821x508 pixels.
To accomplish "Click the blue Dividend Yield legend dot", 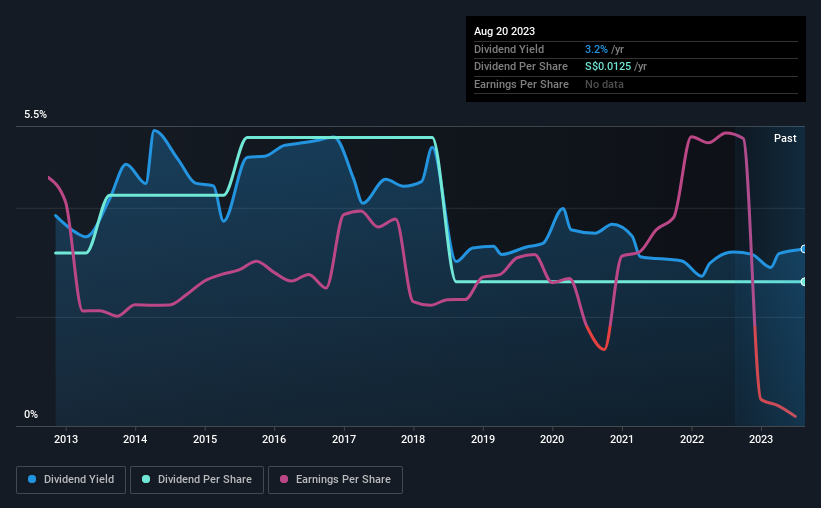I will [32, 479].
